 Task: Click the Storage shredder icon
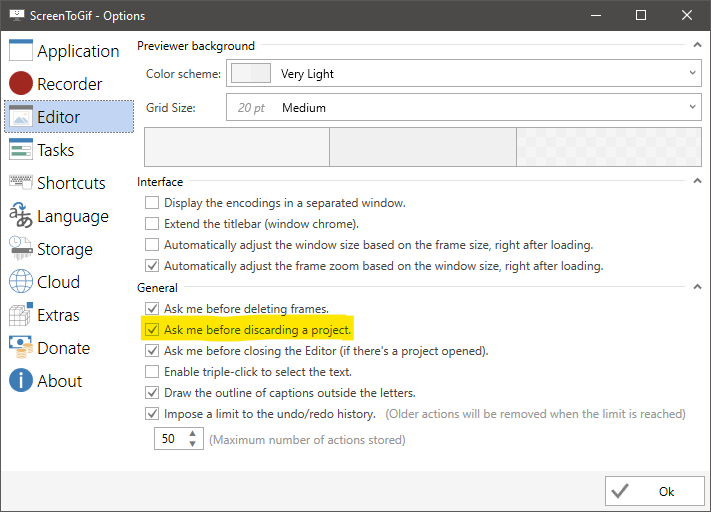21,249
